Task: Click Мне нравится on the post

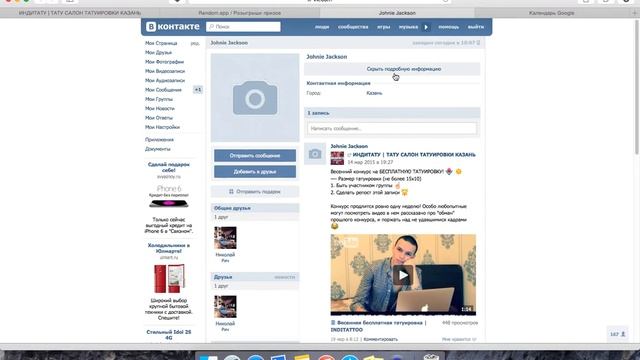Action: point(459,339)
